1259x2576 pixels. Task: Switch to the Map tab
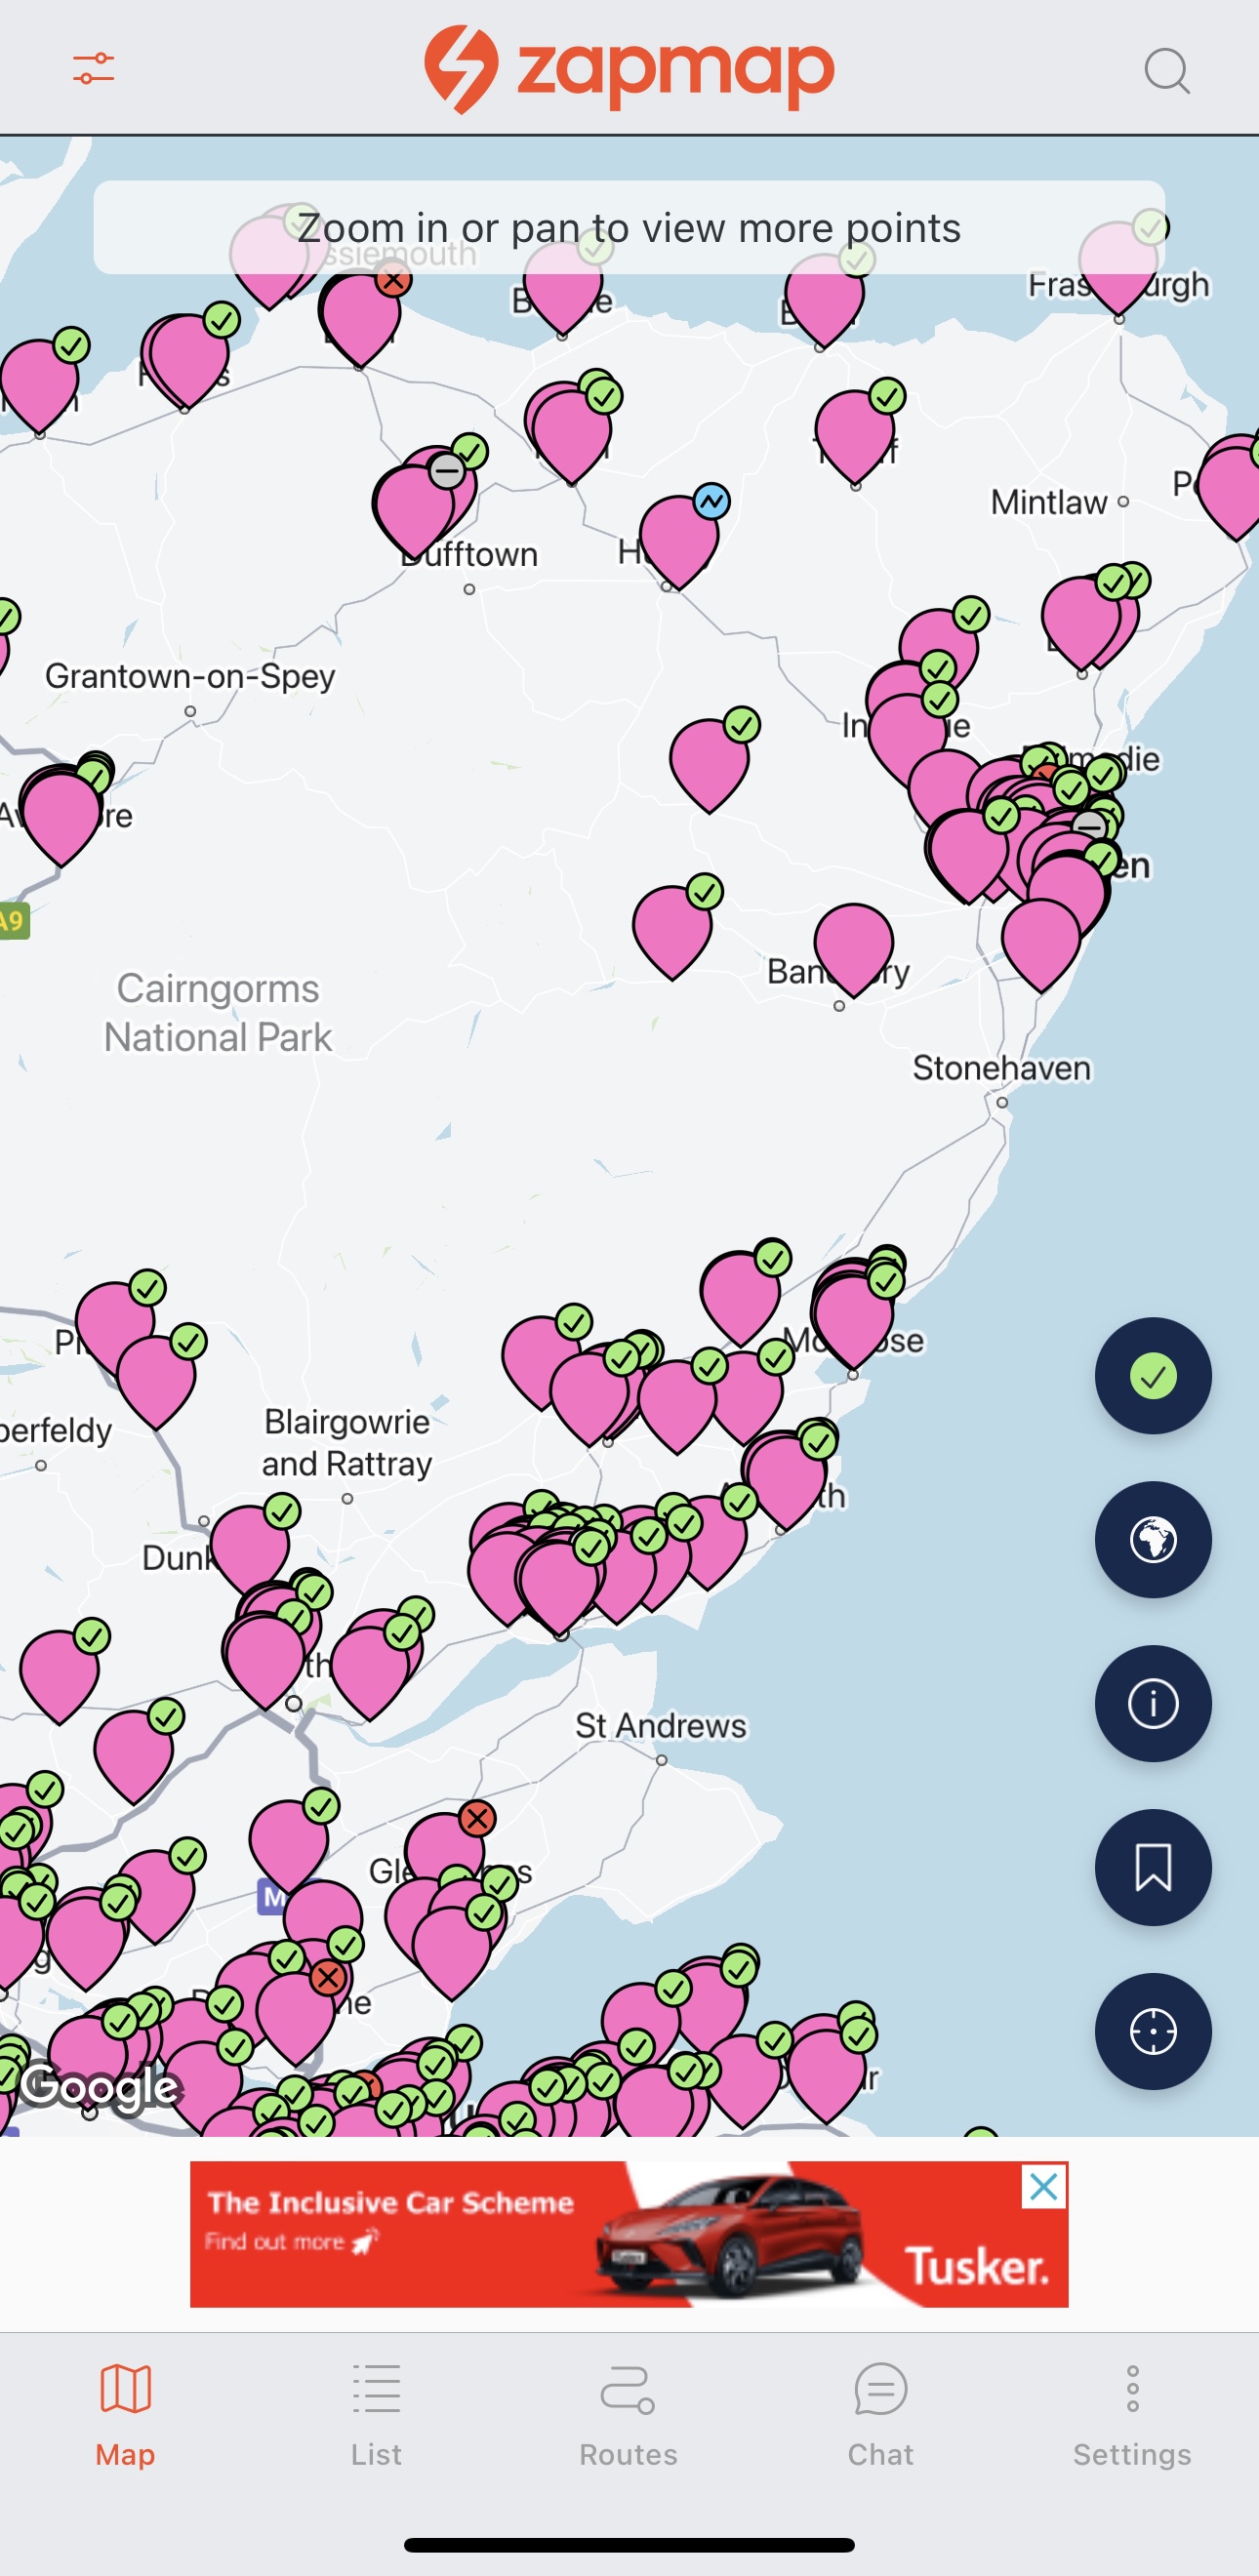[125, 2415]
